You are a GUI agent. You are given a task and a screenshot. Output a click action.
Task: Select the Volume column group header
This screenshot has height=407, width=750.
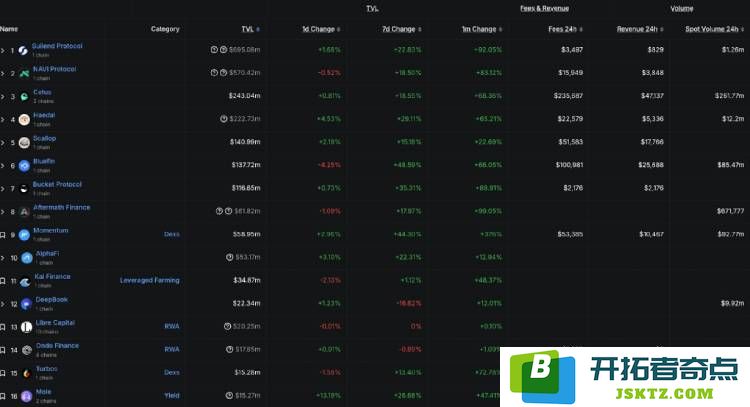point(682,8)
